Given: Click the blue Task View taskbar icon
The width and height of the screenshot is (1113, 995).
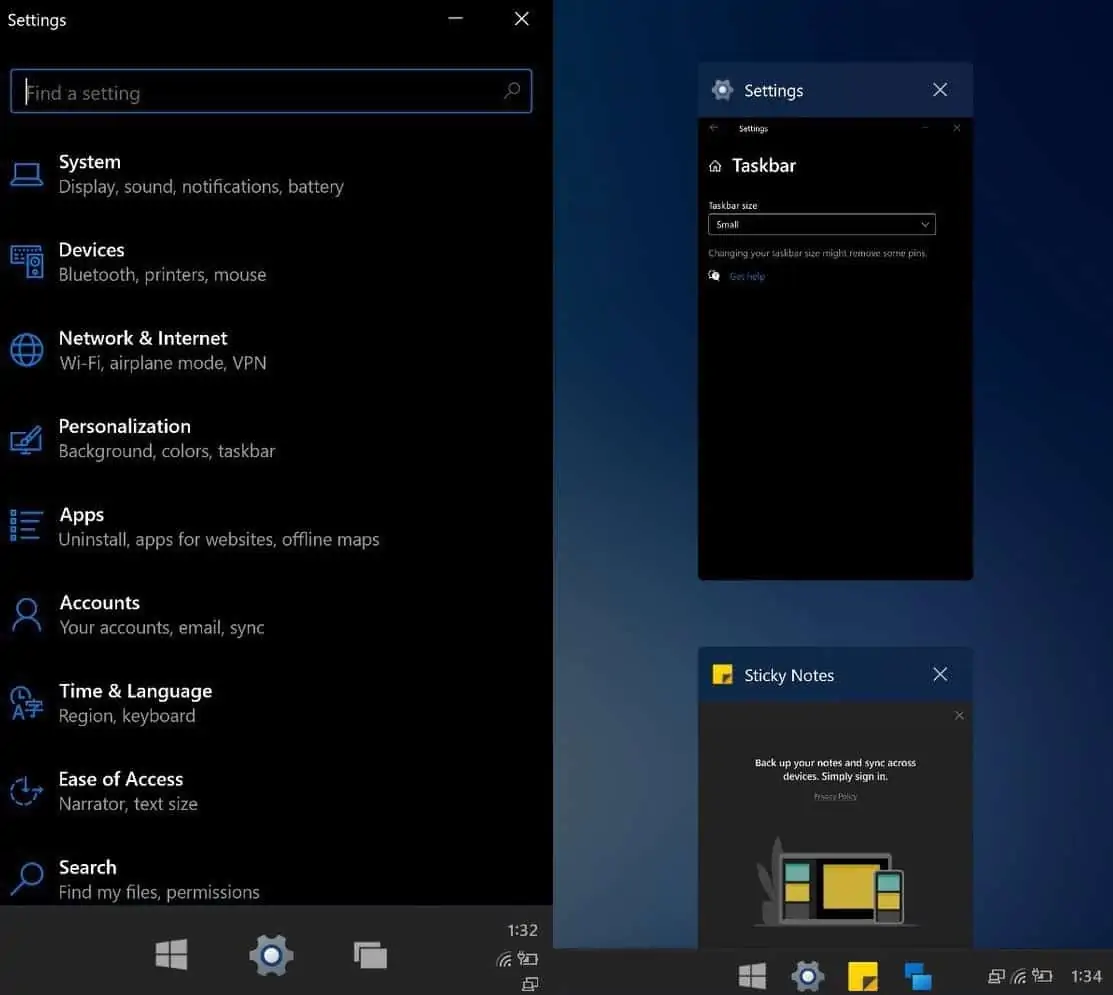Looking at the screenshot, I should (917, 976).
